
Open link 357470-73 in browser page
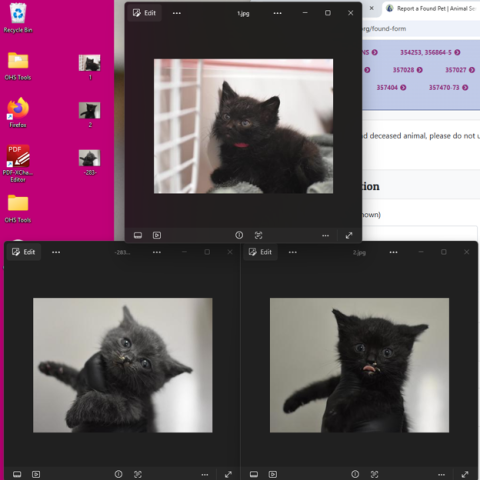pyautogui.click(x=448, y=88)
